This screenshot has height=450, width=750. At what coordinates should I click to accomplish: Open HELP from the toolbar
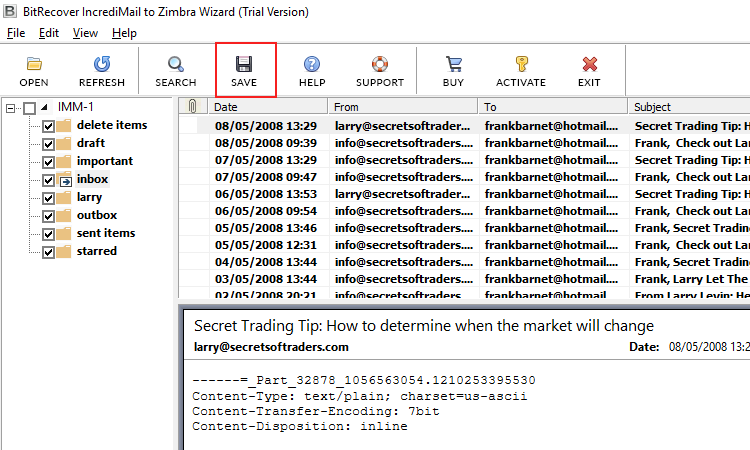312,71
